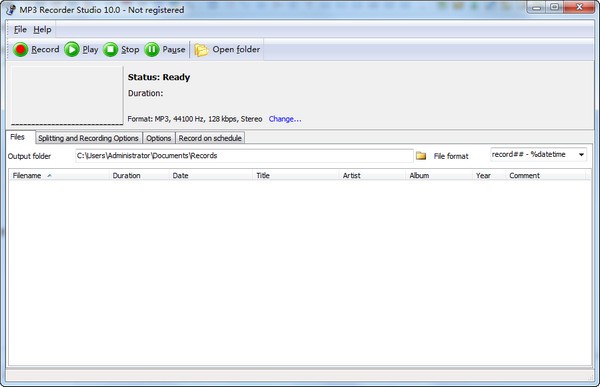Sort the list by Duration column
Screen dimensions: 600x387
tap(139, 175)
